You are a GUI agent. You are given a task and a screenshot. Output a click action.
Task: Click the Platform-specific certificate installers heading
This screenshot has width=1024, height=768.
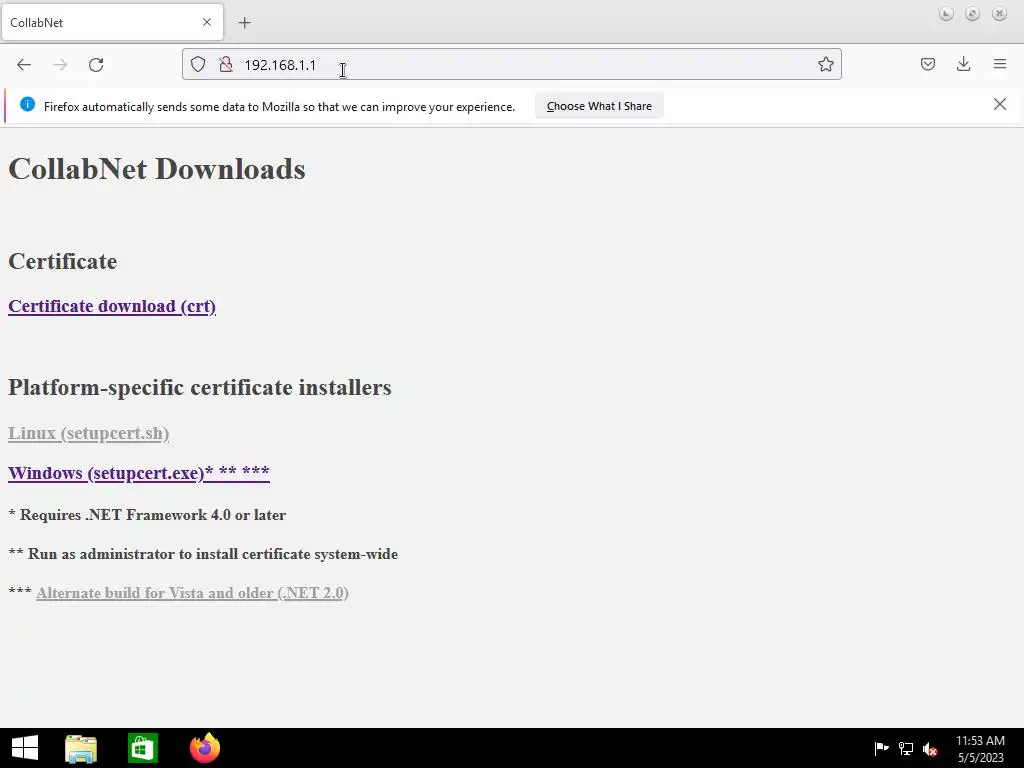coord(200,387)
